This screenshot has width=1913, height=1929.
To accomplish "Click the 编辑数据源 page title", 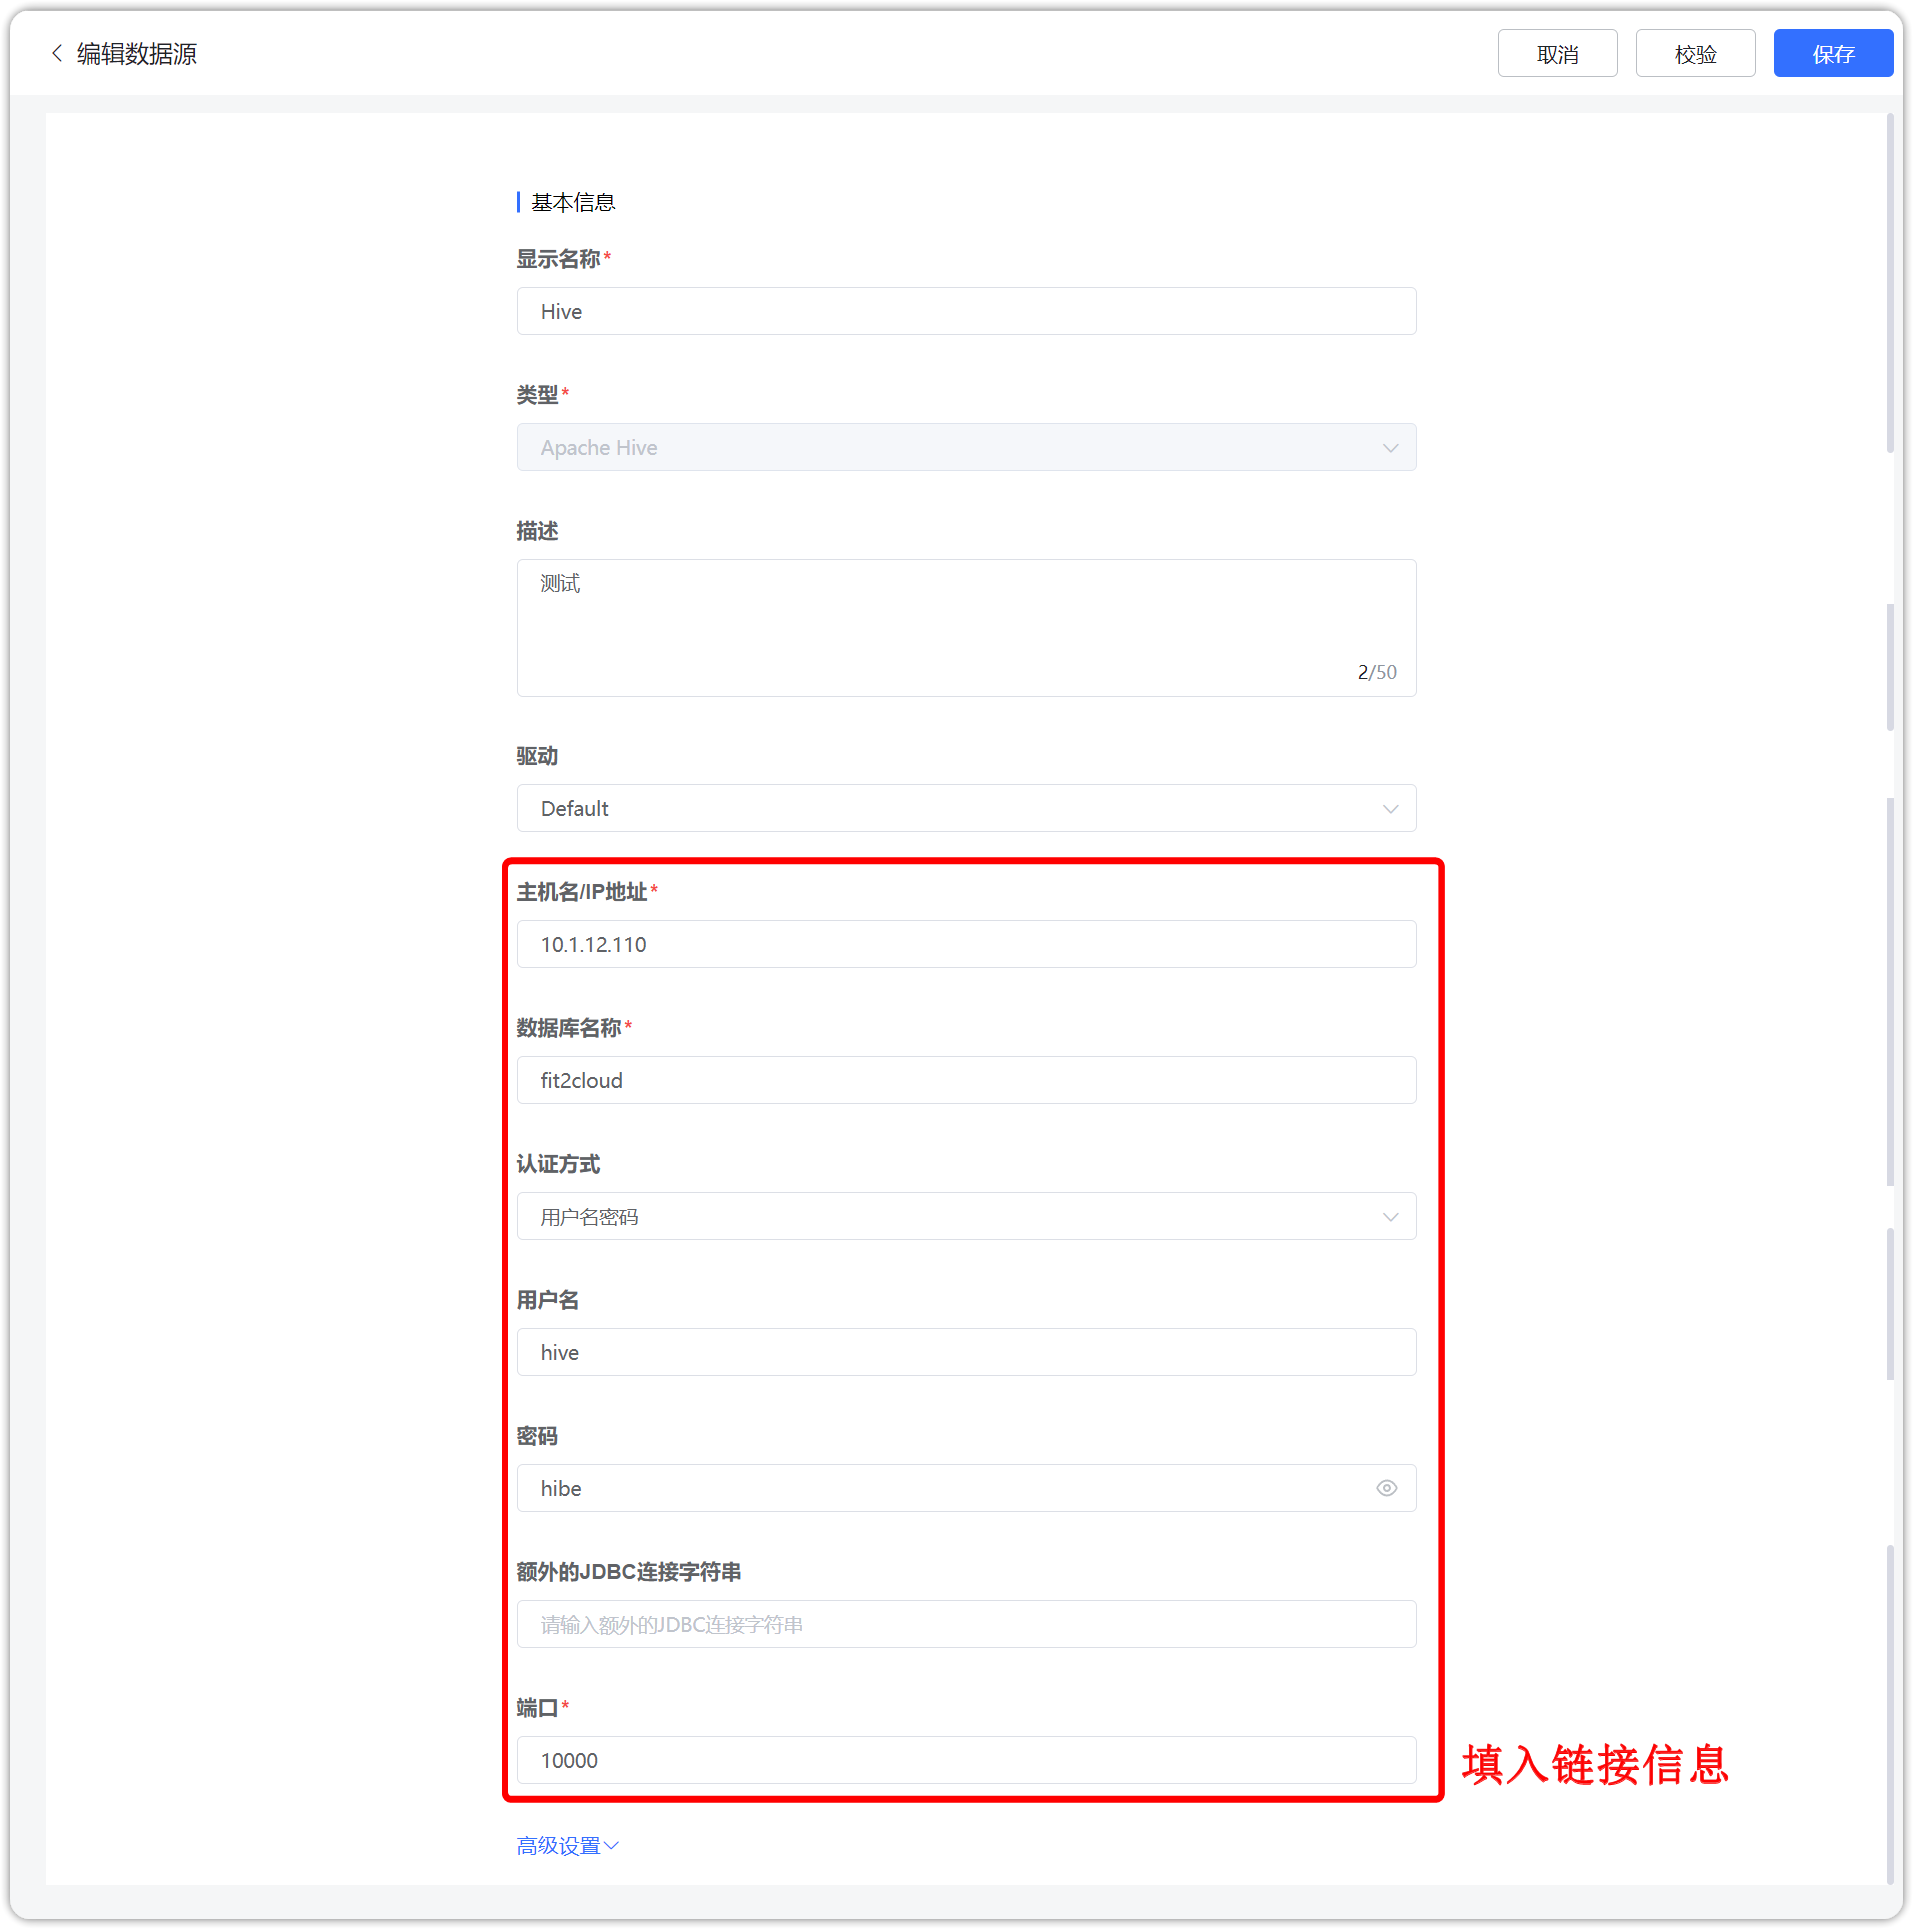I will coord(137,53).
